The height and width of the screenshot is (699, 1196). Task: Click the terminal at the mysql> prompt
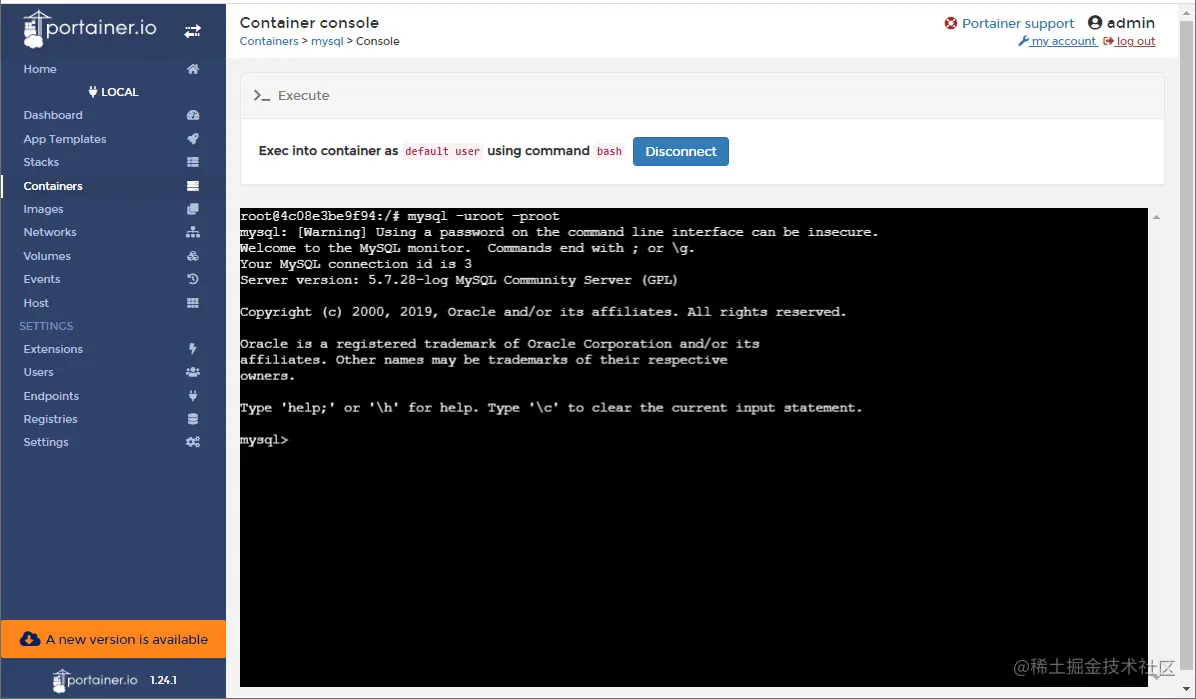(x=264, y=440)
